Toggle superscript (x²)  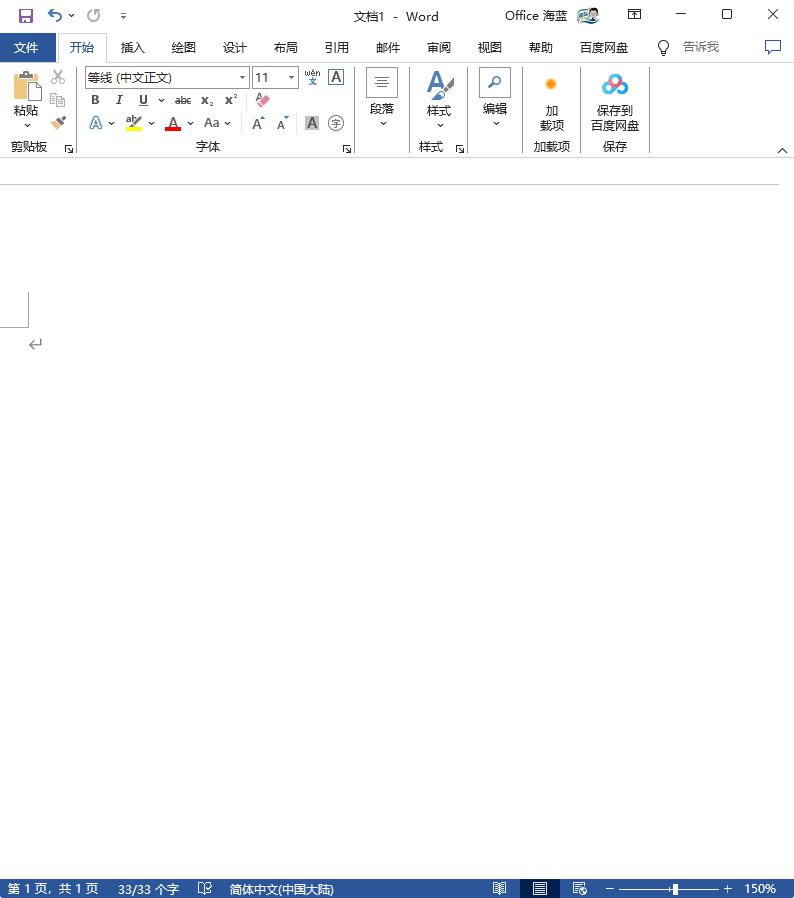tap(231, 100)
